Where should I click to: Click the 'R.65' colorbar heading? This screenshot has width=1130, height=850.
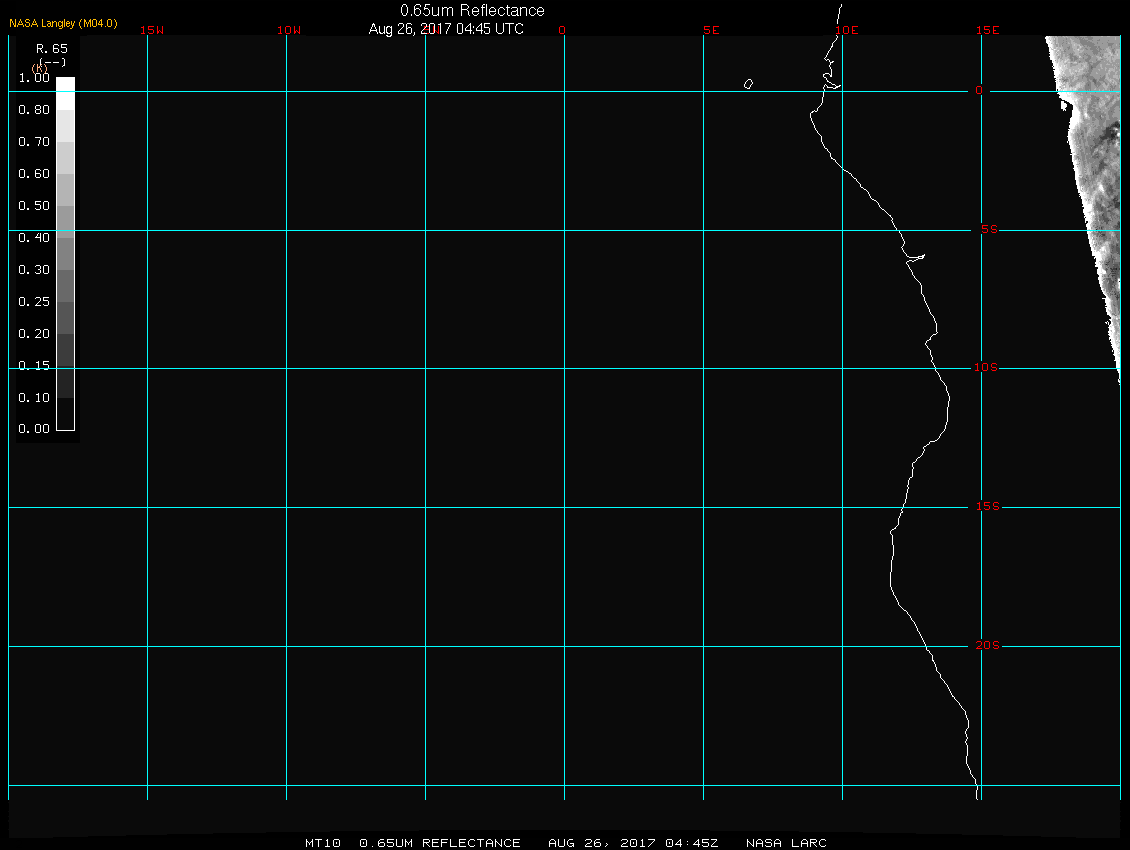(52, 49)
